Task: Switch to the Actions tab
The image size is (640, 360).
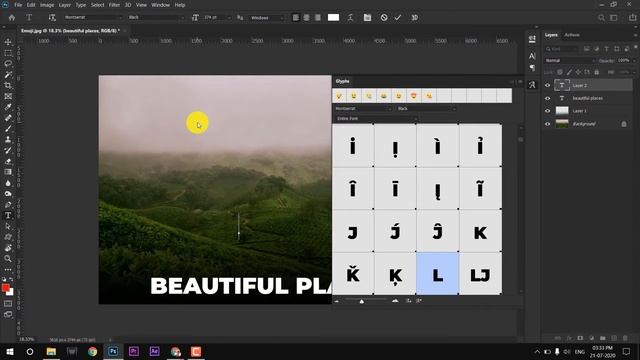Action: pos(572,35)
